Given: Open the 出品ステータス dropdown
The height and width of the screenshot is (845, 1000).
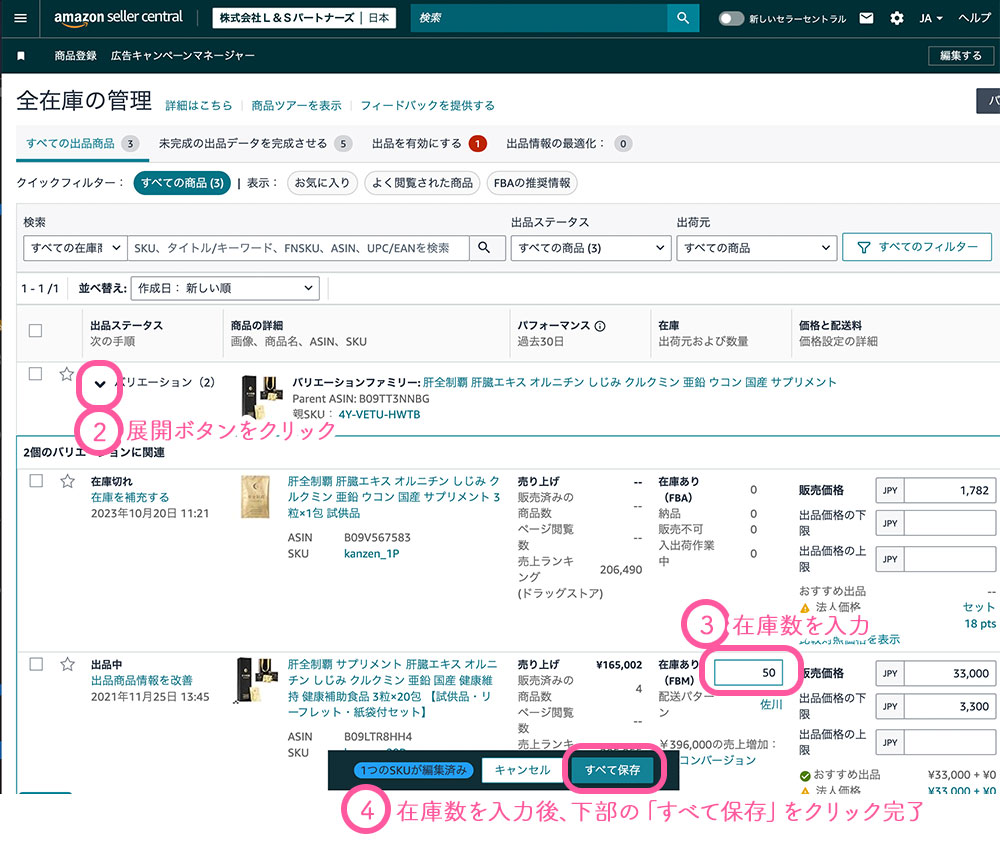Looking at the screenshot, I should point(590,248).
